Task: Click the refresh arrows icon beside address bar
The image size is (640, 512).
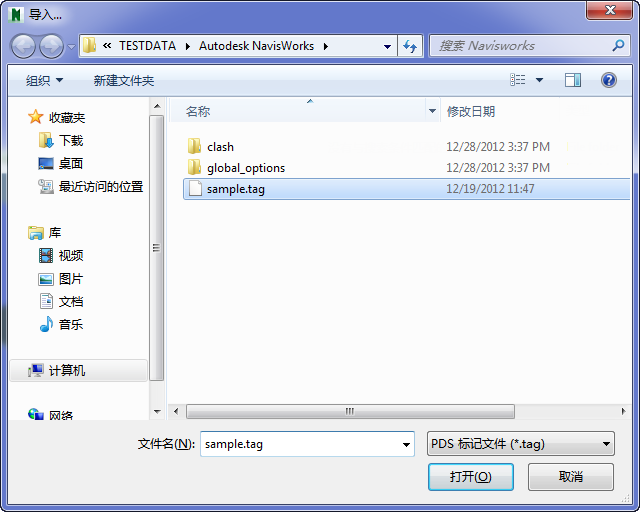Action: [x=410, y=46]
